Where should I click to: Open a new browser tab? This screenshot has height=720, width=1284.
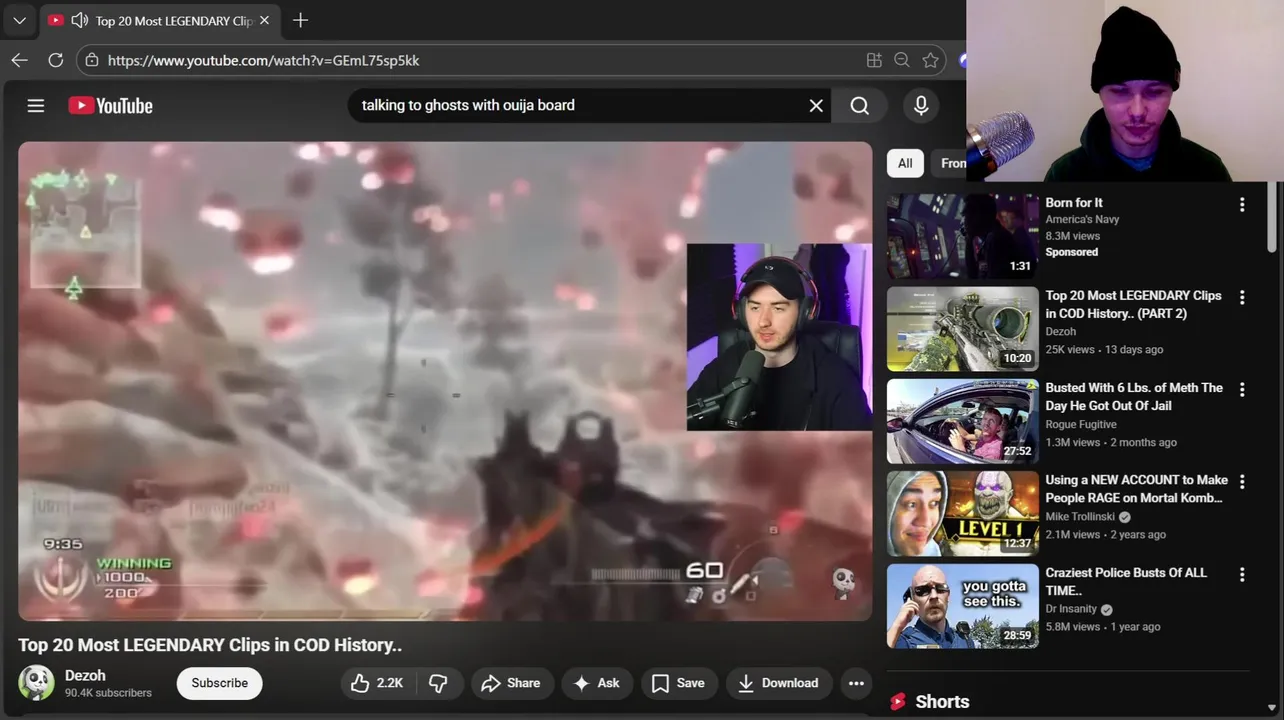tap(300, 20)
